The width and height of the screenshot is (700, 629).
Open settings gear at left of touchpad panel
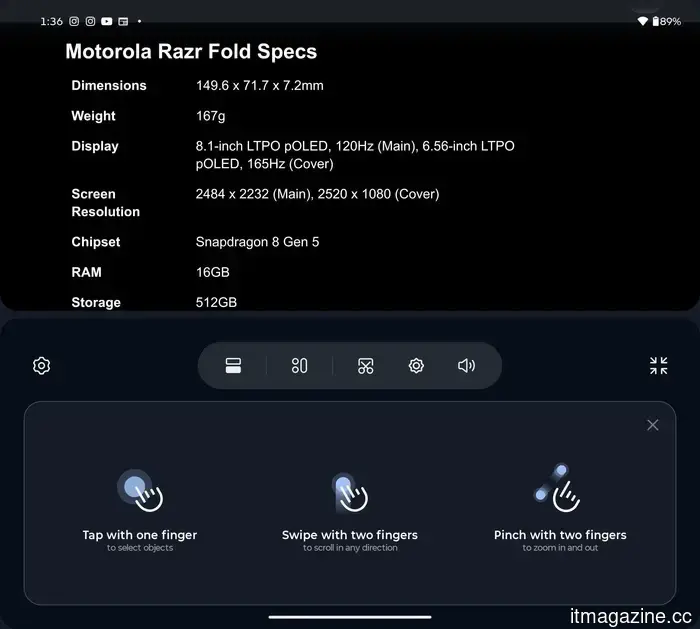point(42,366)
